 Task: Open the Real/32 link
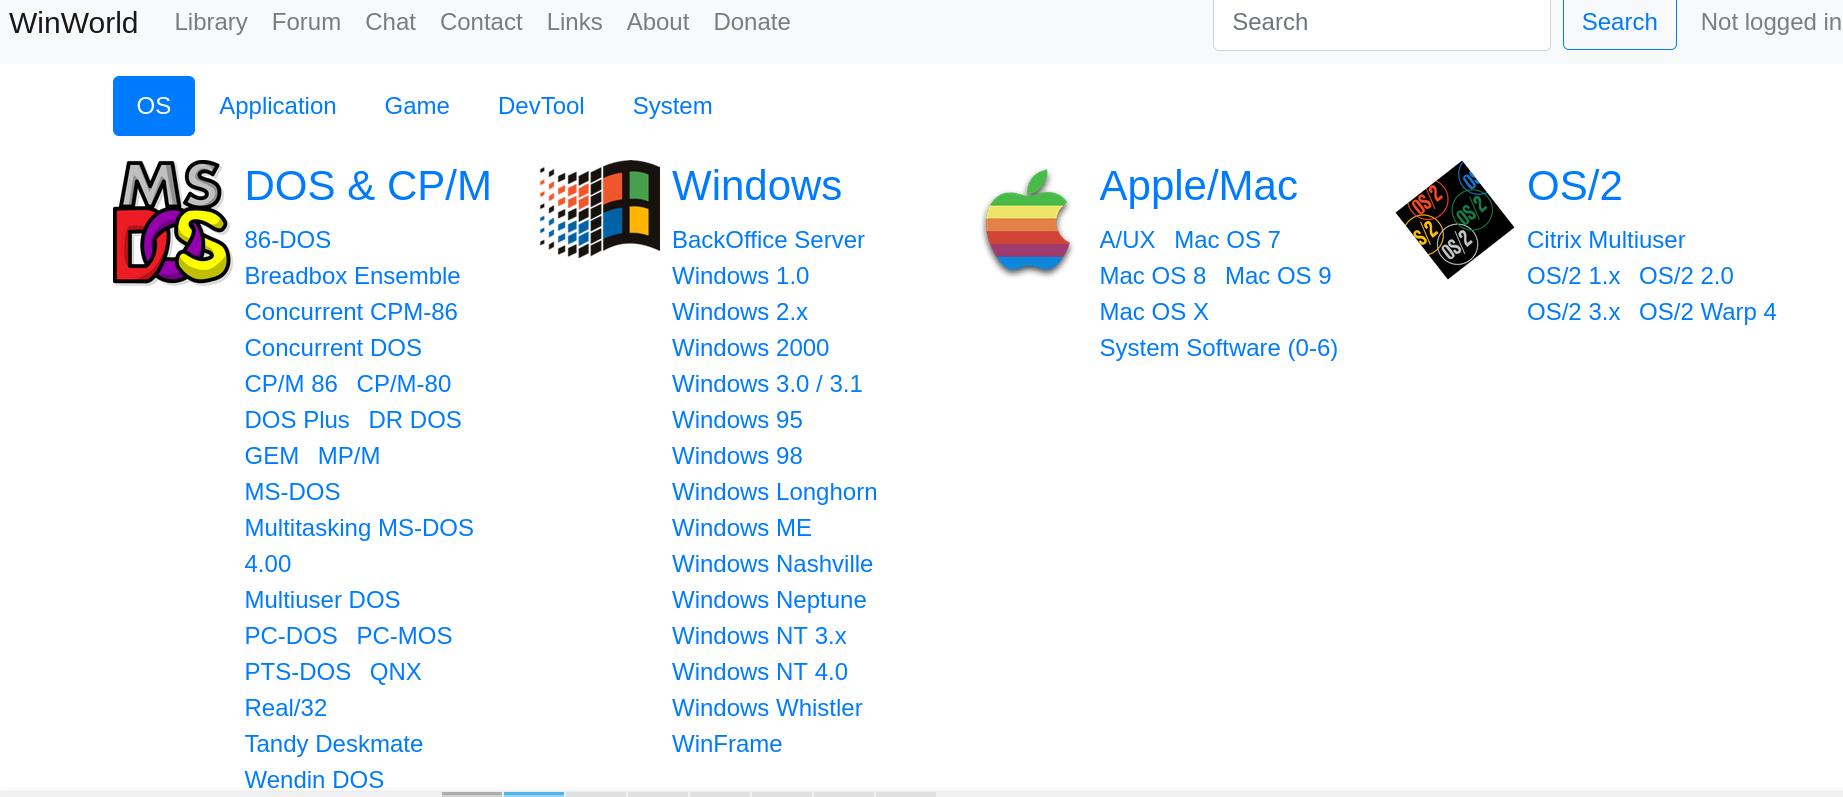(286, 708)
